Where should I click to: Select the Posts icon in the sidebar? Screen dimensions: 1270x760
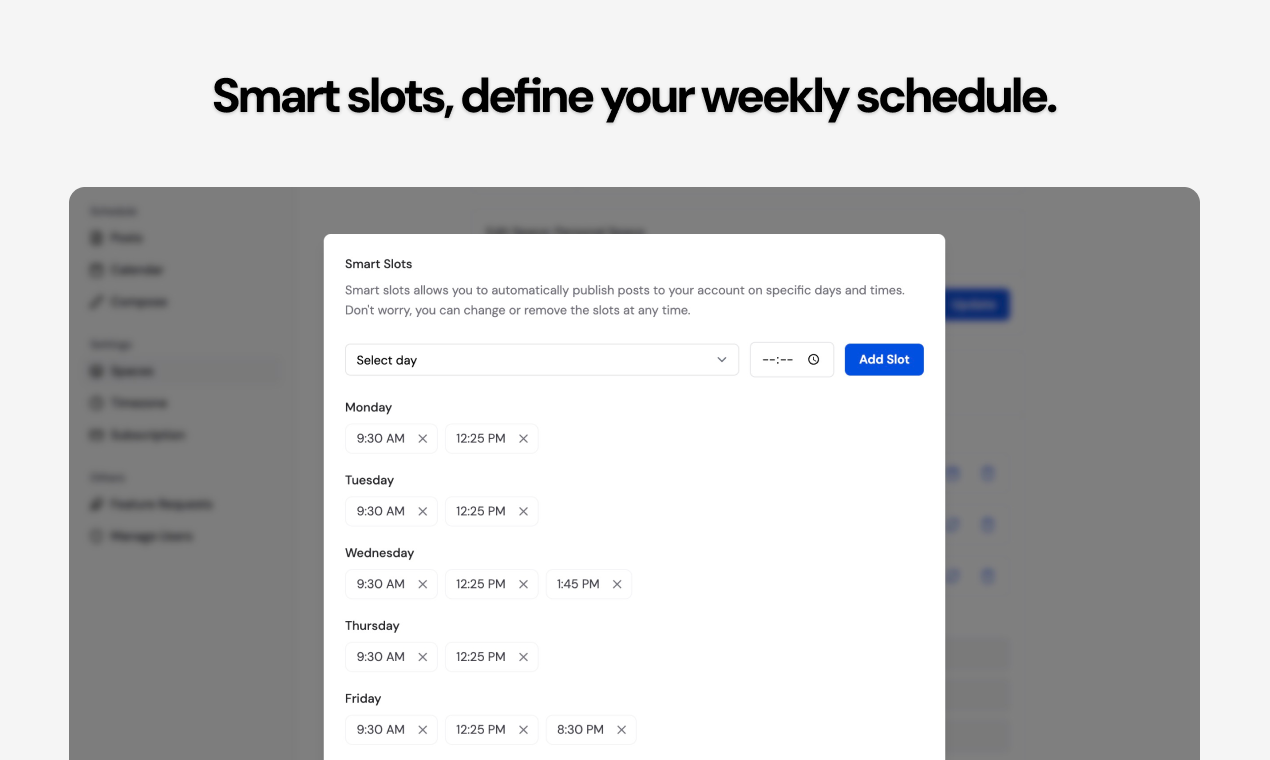[97, 237]
